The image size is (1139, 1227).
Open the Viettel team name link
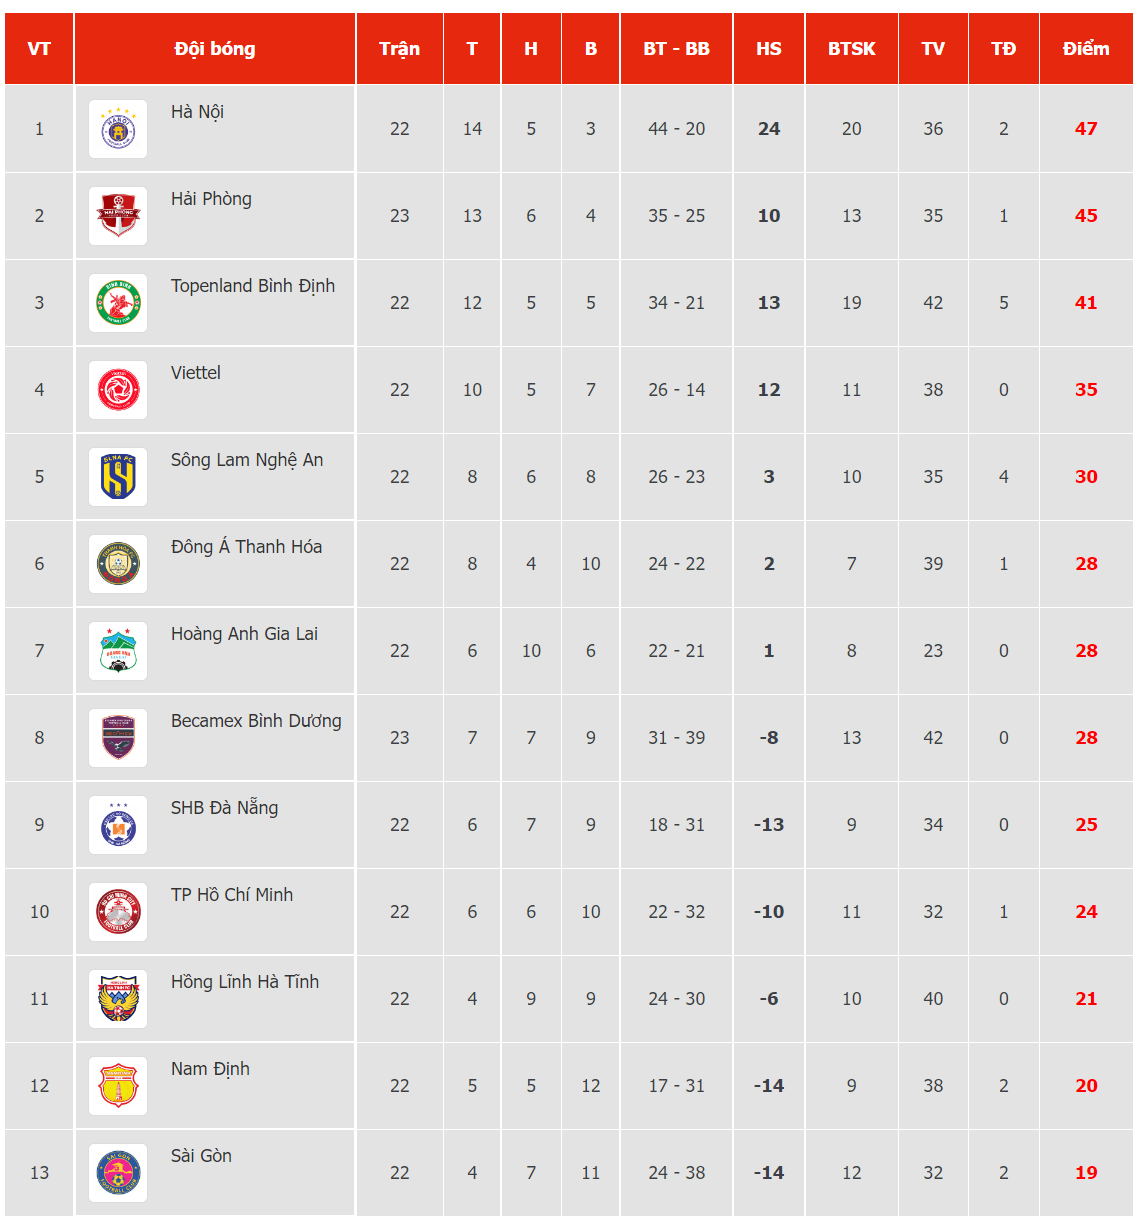click(x=196, y=373)
